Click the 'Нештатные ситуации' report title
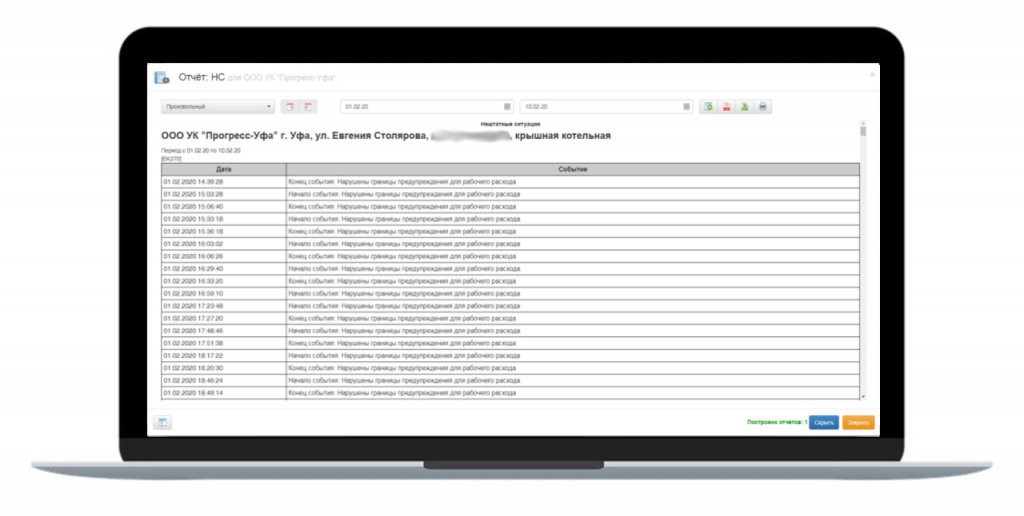This screenshot has width=1024, height=516. pyautogui.click(x=510, y=123)
